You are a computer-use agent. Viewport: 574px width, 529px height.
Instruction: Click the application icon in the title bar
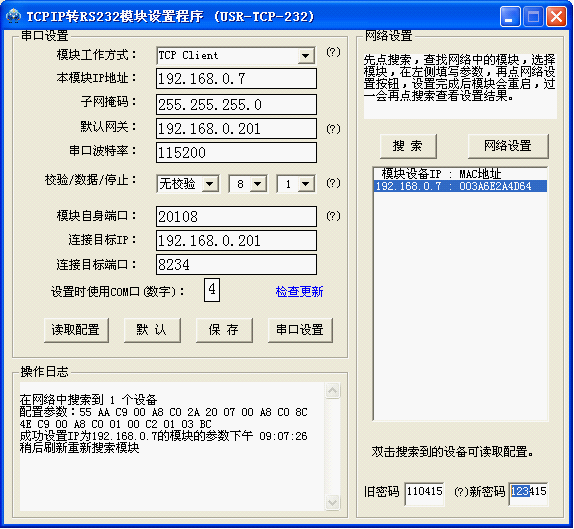(x=14, y=16)
